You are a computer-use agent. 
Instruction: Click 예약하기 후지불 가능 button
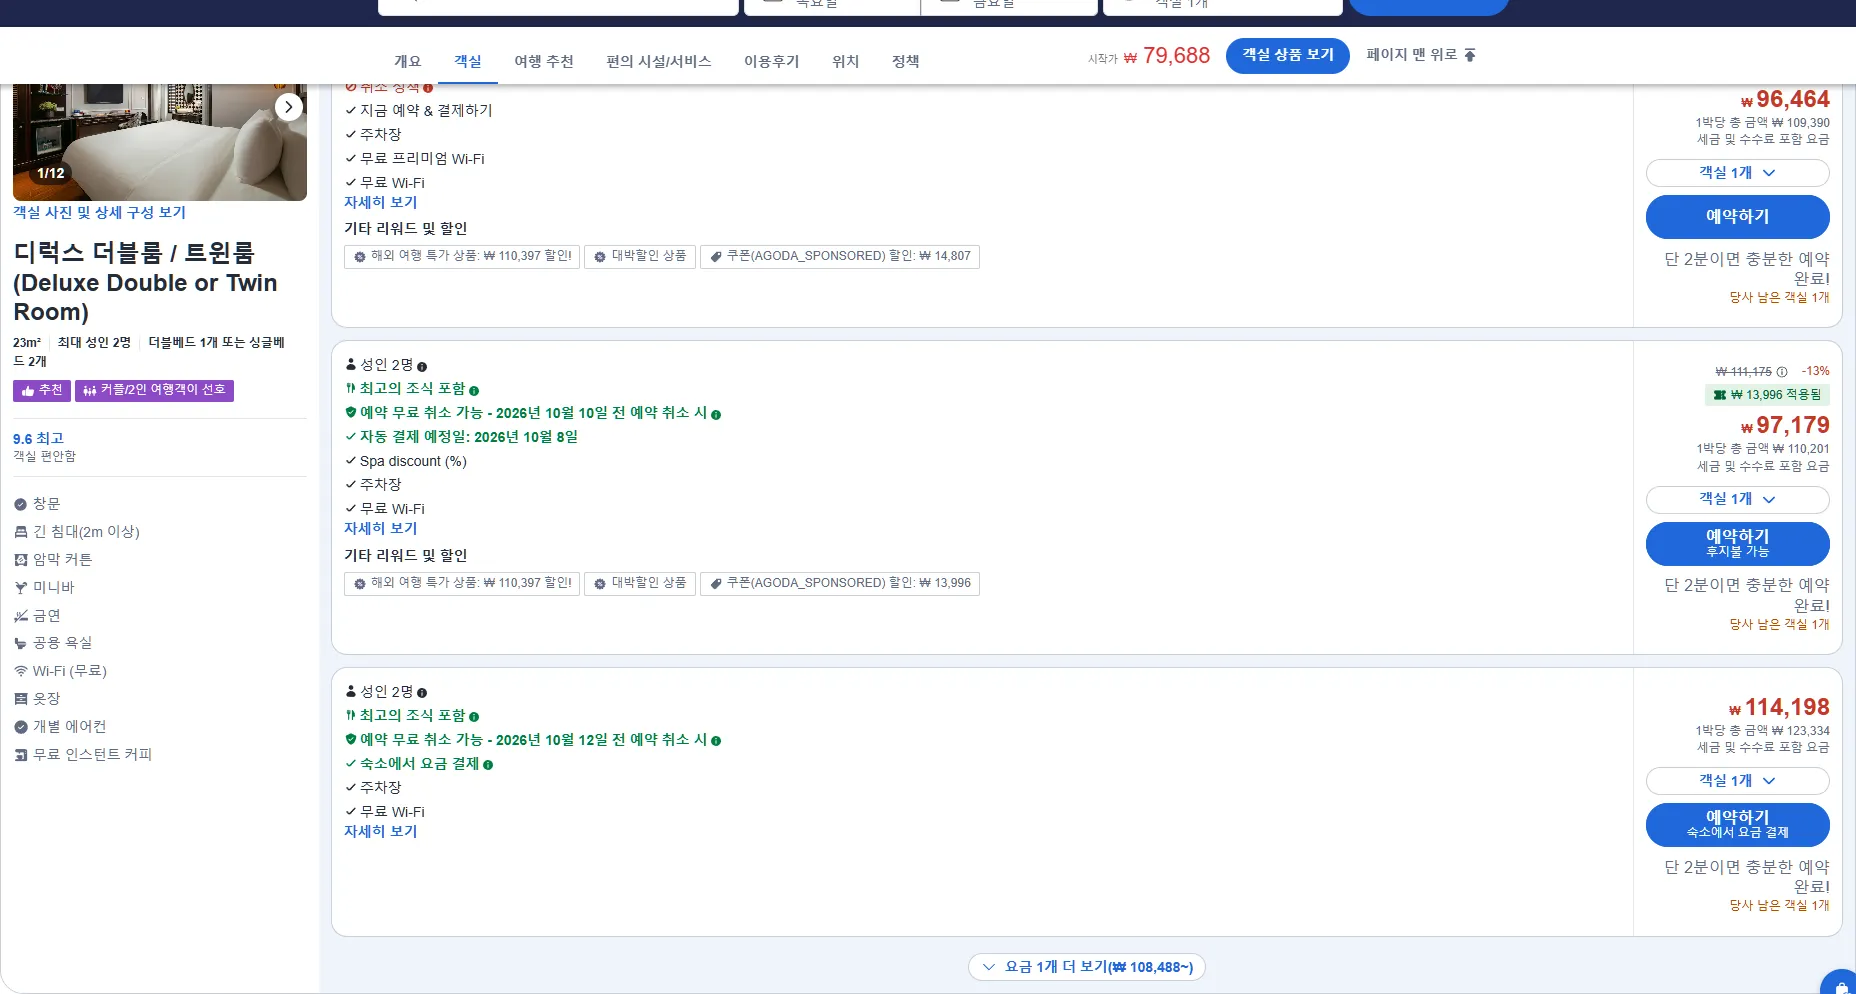1737,543
